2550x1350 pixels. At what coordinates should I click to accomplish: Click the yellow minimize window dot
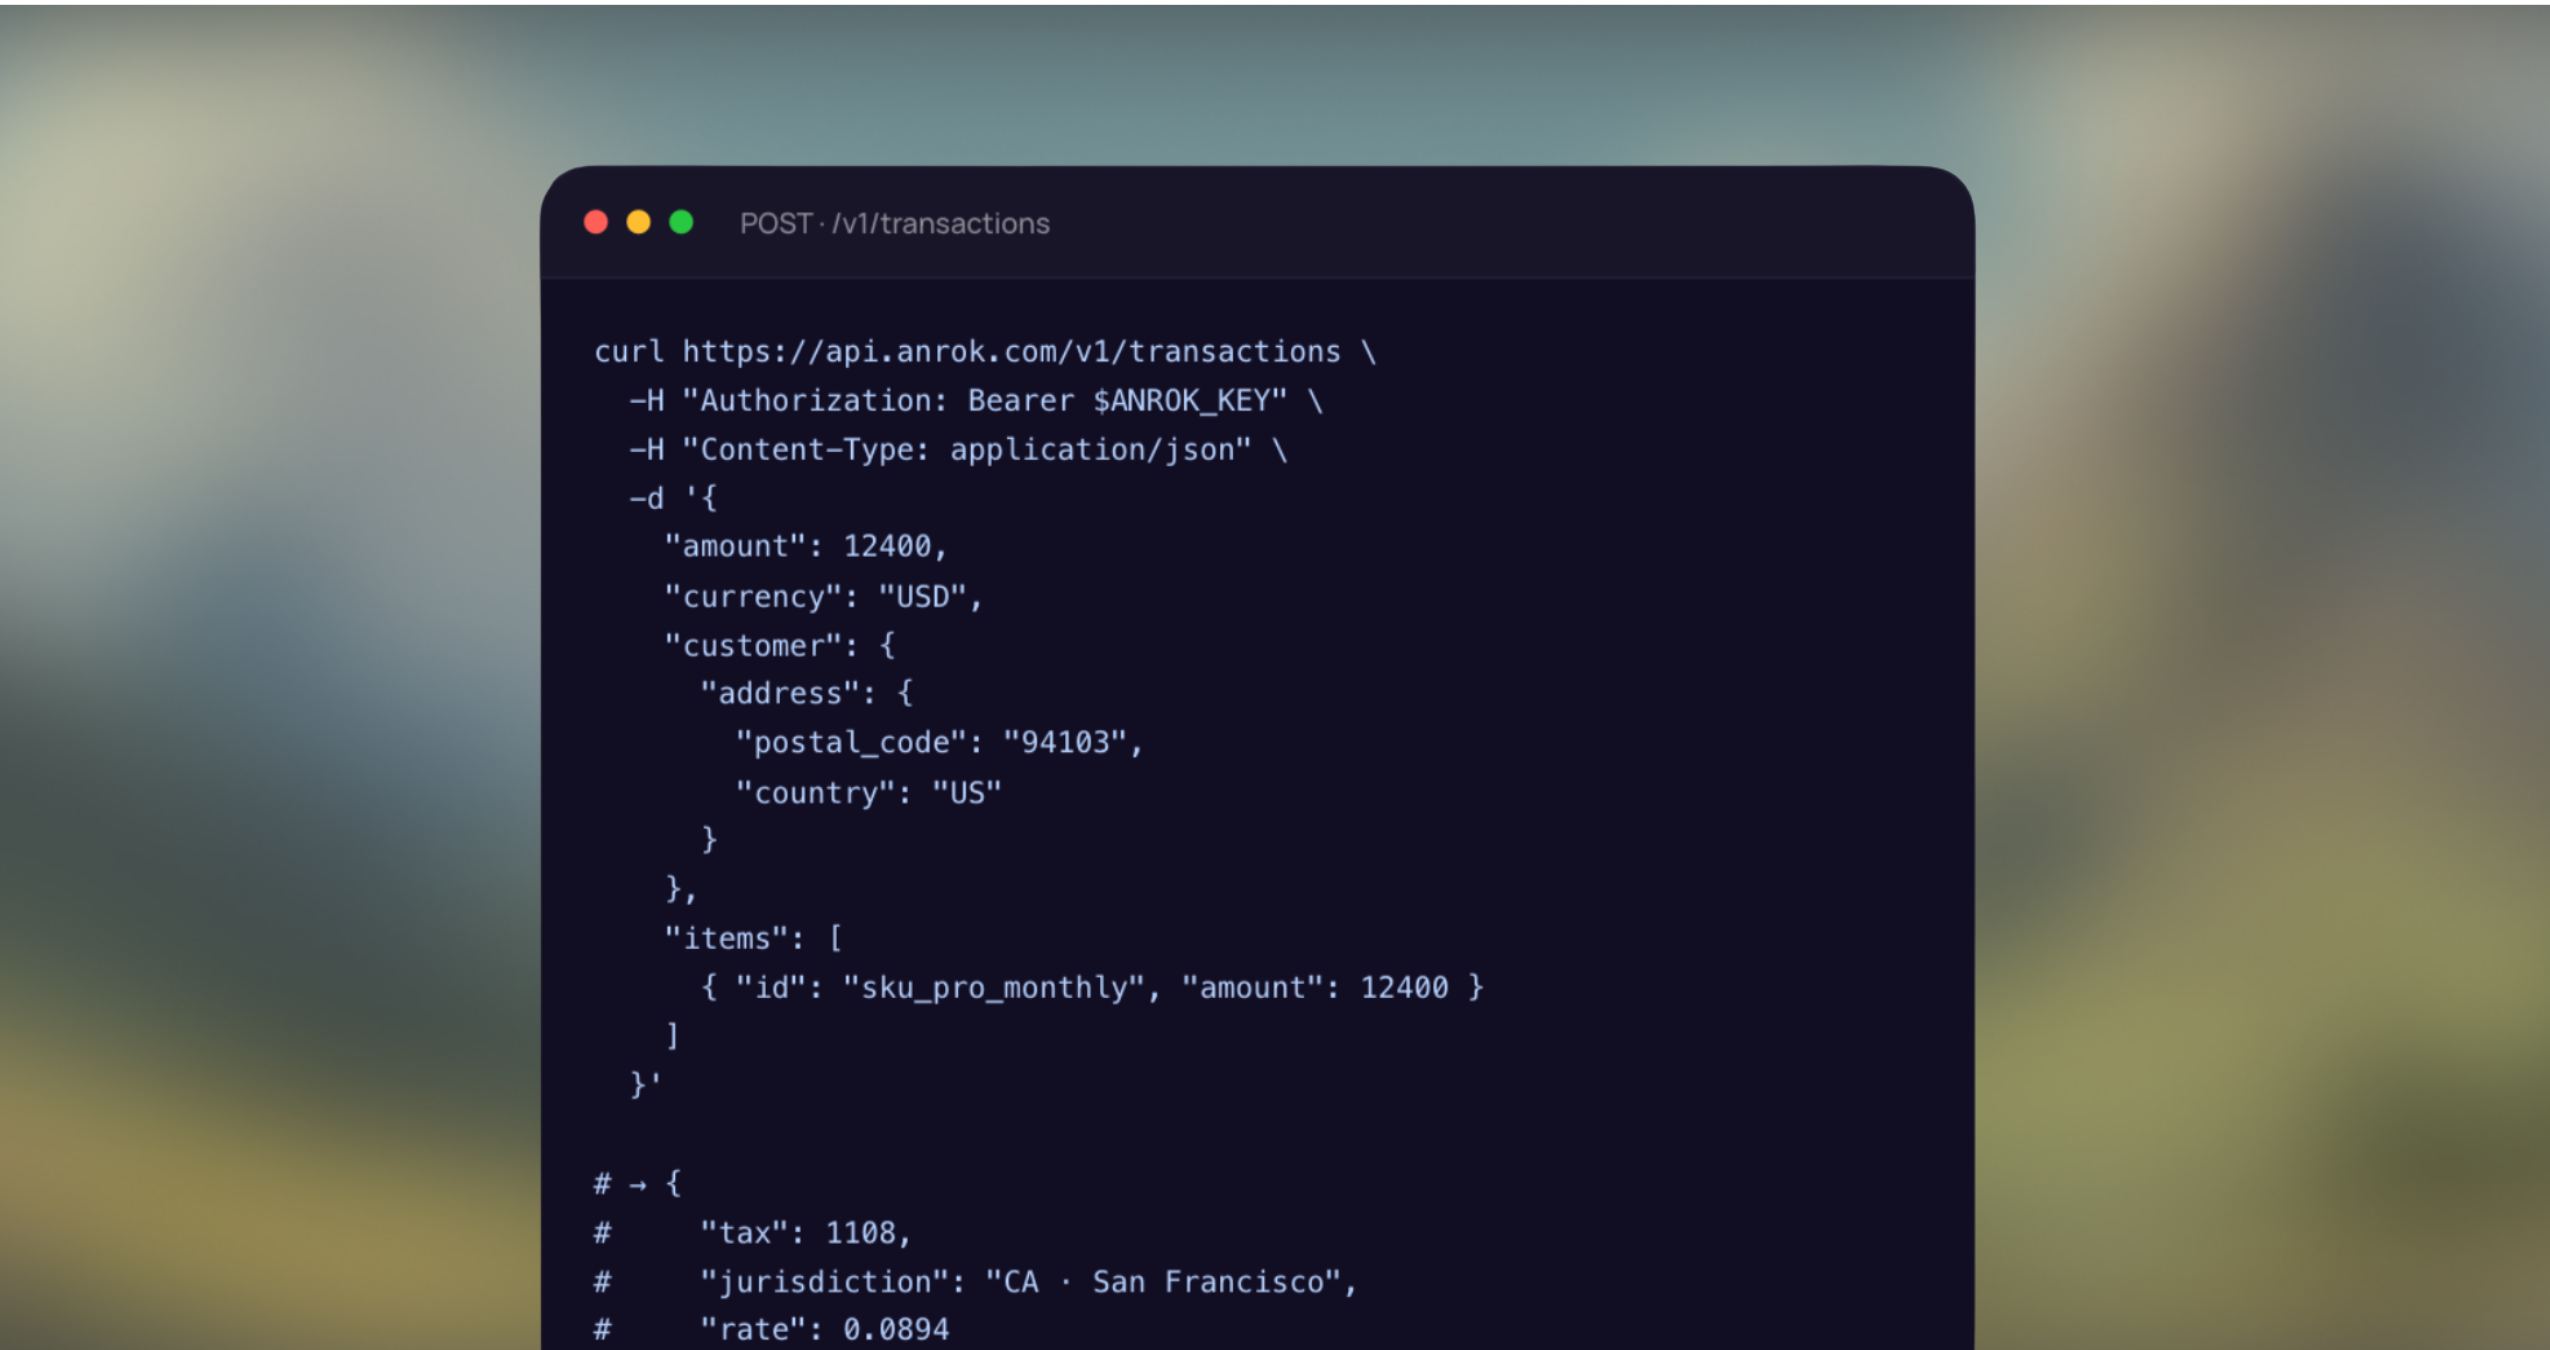pos(638,222)
